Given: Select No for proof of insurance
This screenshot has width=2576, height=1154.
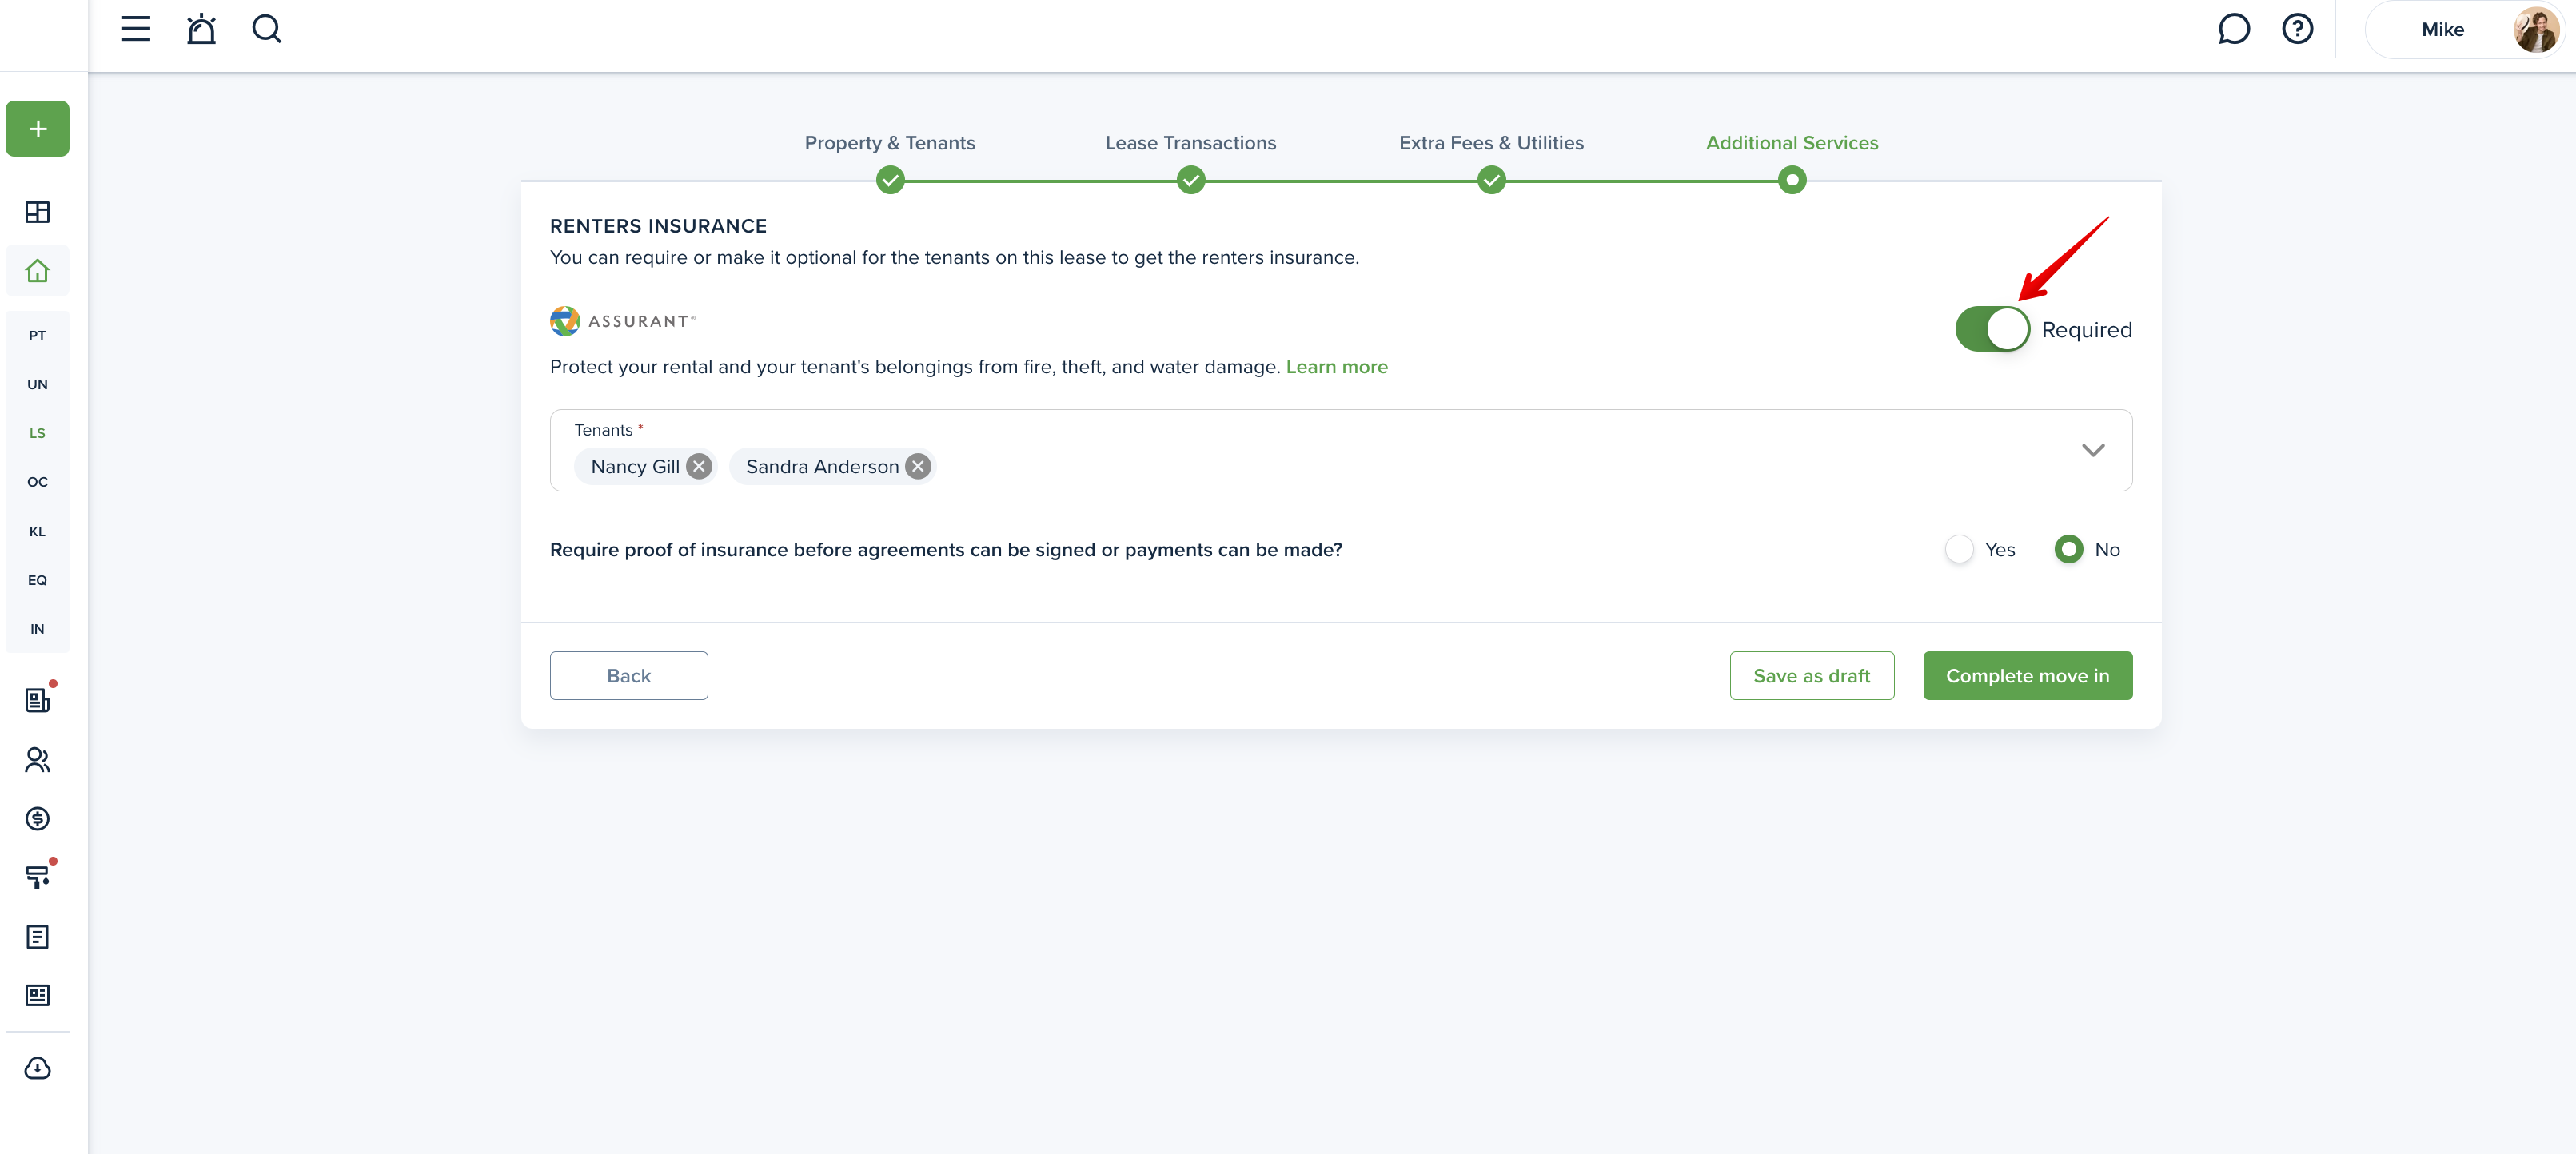Looking at the screenshot, I should click(x=2068, y=549).
